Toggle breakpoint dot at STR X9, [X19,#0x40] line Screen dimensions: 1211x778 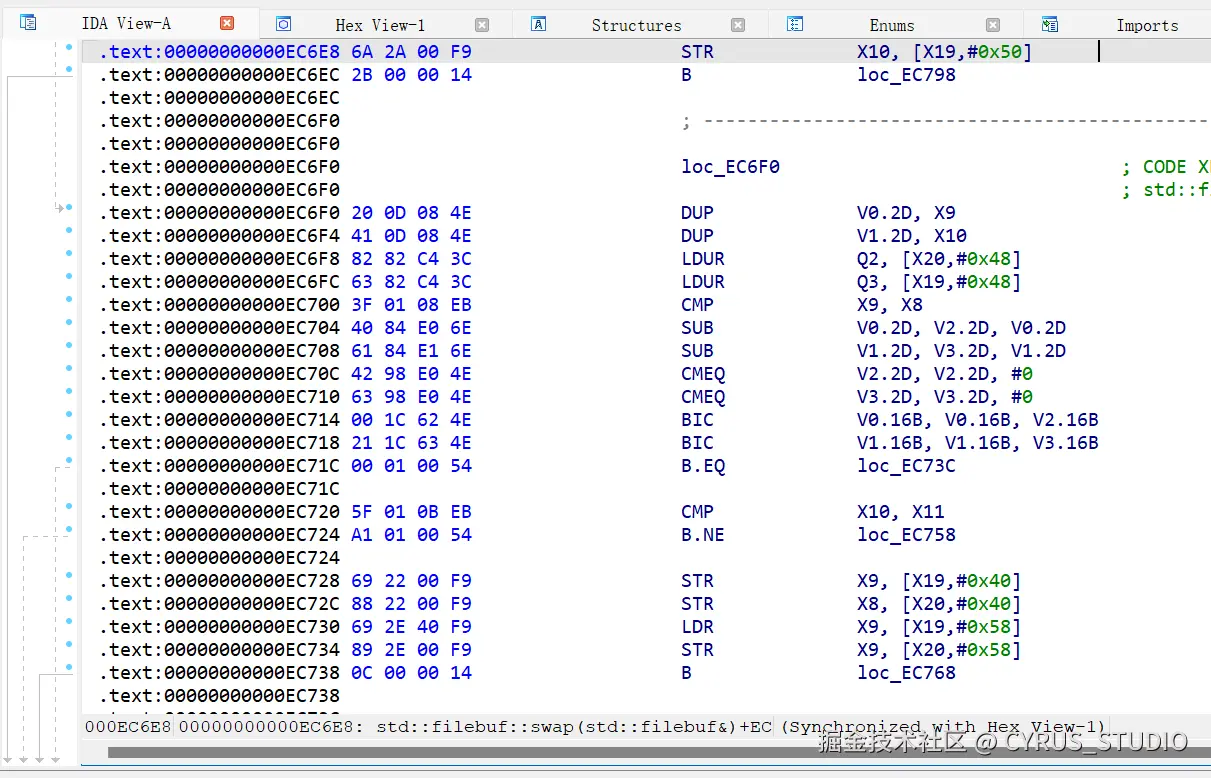click(68, 575)
